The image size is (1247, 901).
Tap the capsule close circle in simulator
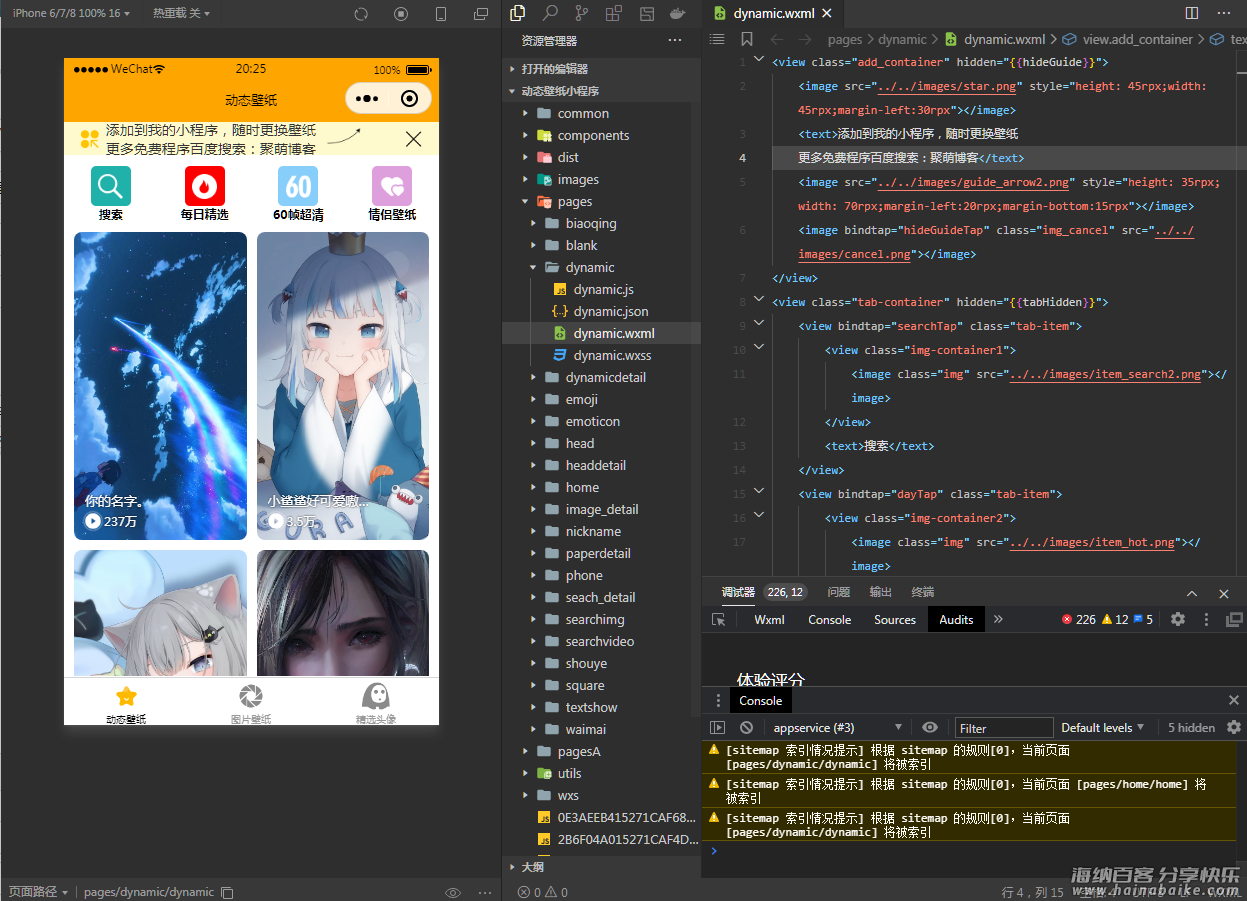pyautogui.click(x=409, y=98)
